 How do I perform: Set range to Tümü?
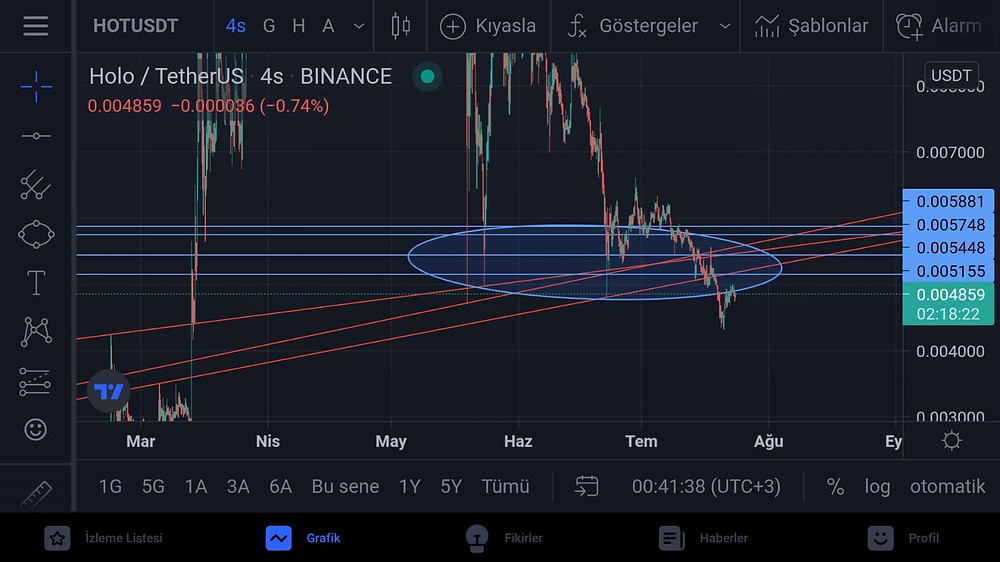coord(505,487)
